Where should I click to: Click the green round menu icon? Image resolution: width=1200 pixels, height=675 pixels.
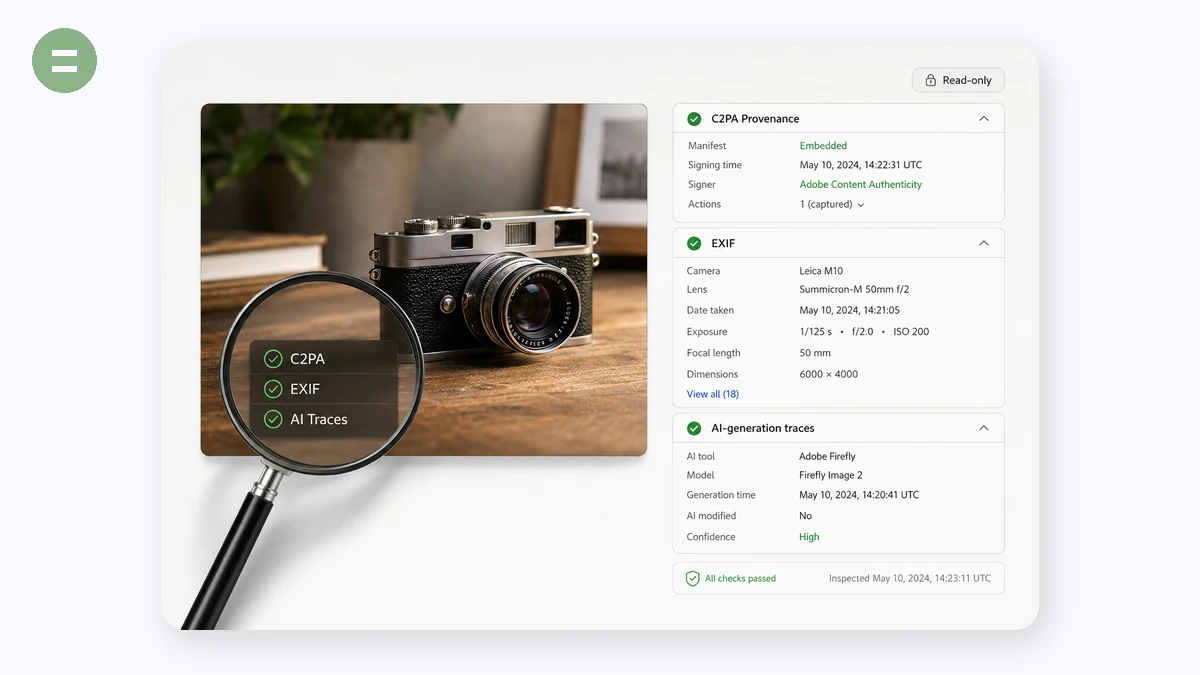coord(64,60)
